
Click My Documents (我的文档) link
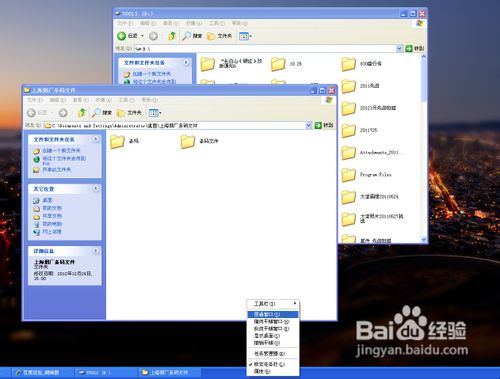tap(52, 208)
